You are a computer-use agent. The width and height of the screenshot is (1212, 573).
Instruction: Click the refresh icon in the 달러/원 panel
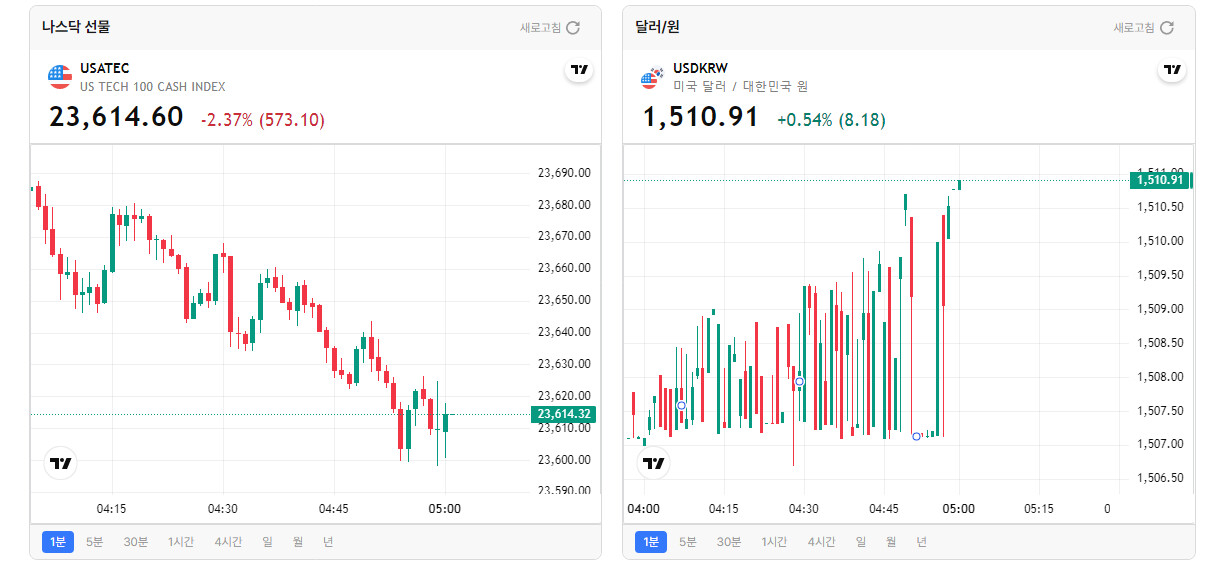1166,28
